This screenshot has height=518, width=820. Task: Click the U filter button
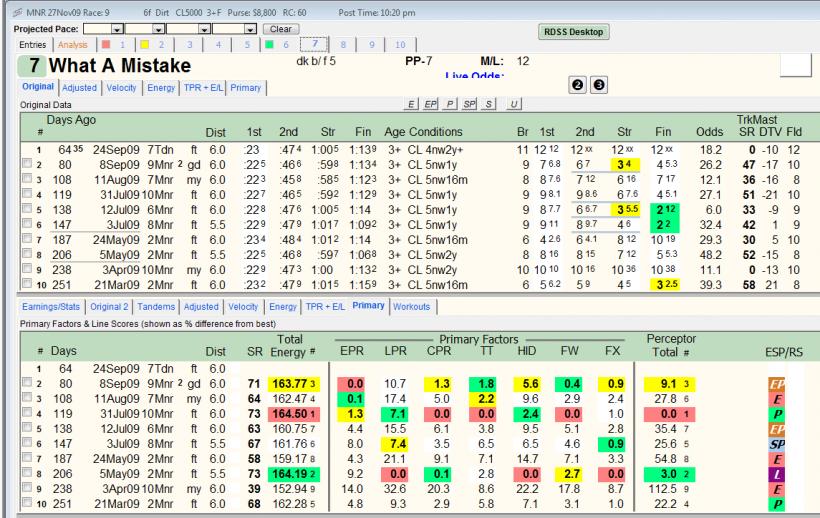pyautogui.click(x=514, y=104)
